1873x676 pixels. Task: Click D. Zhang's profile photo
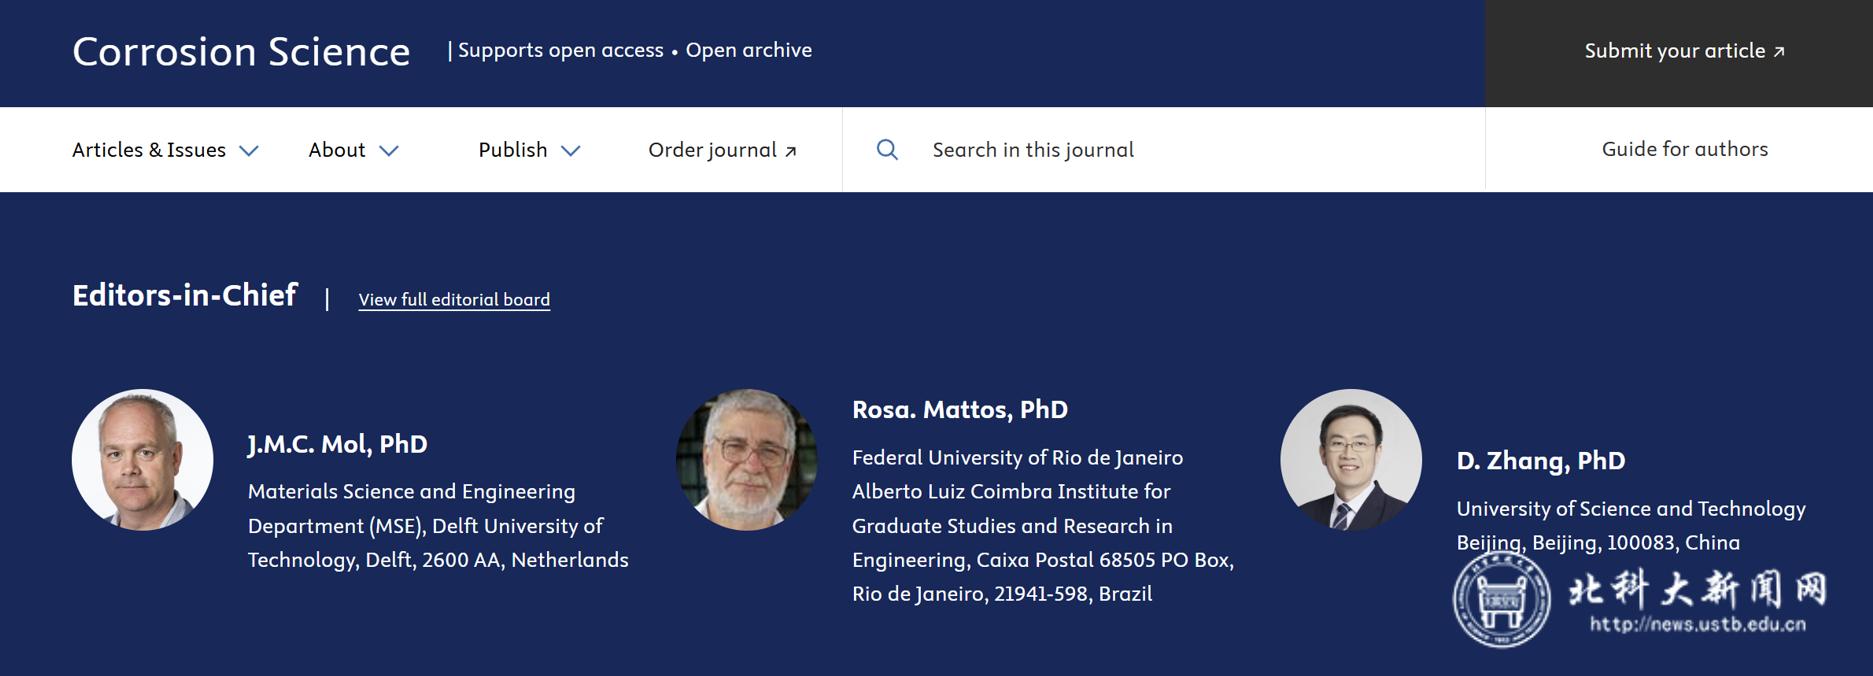(1351, 460)
